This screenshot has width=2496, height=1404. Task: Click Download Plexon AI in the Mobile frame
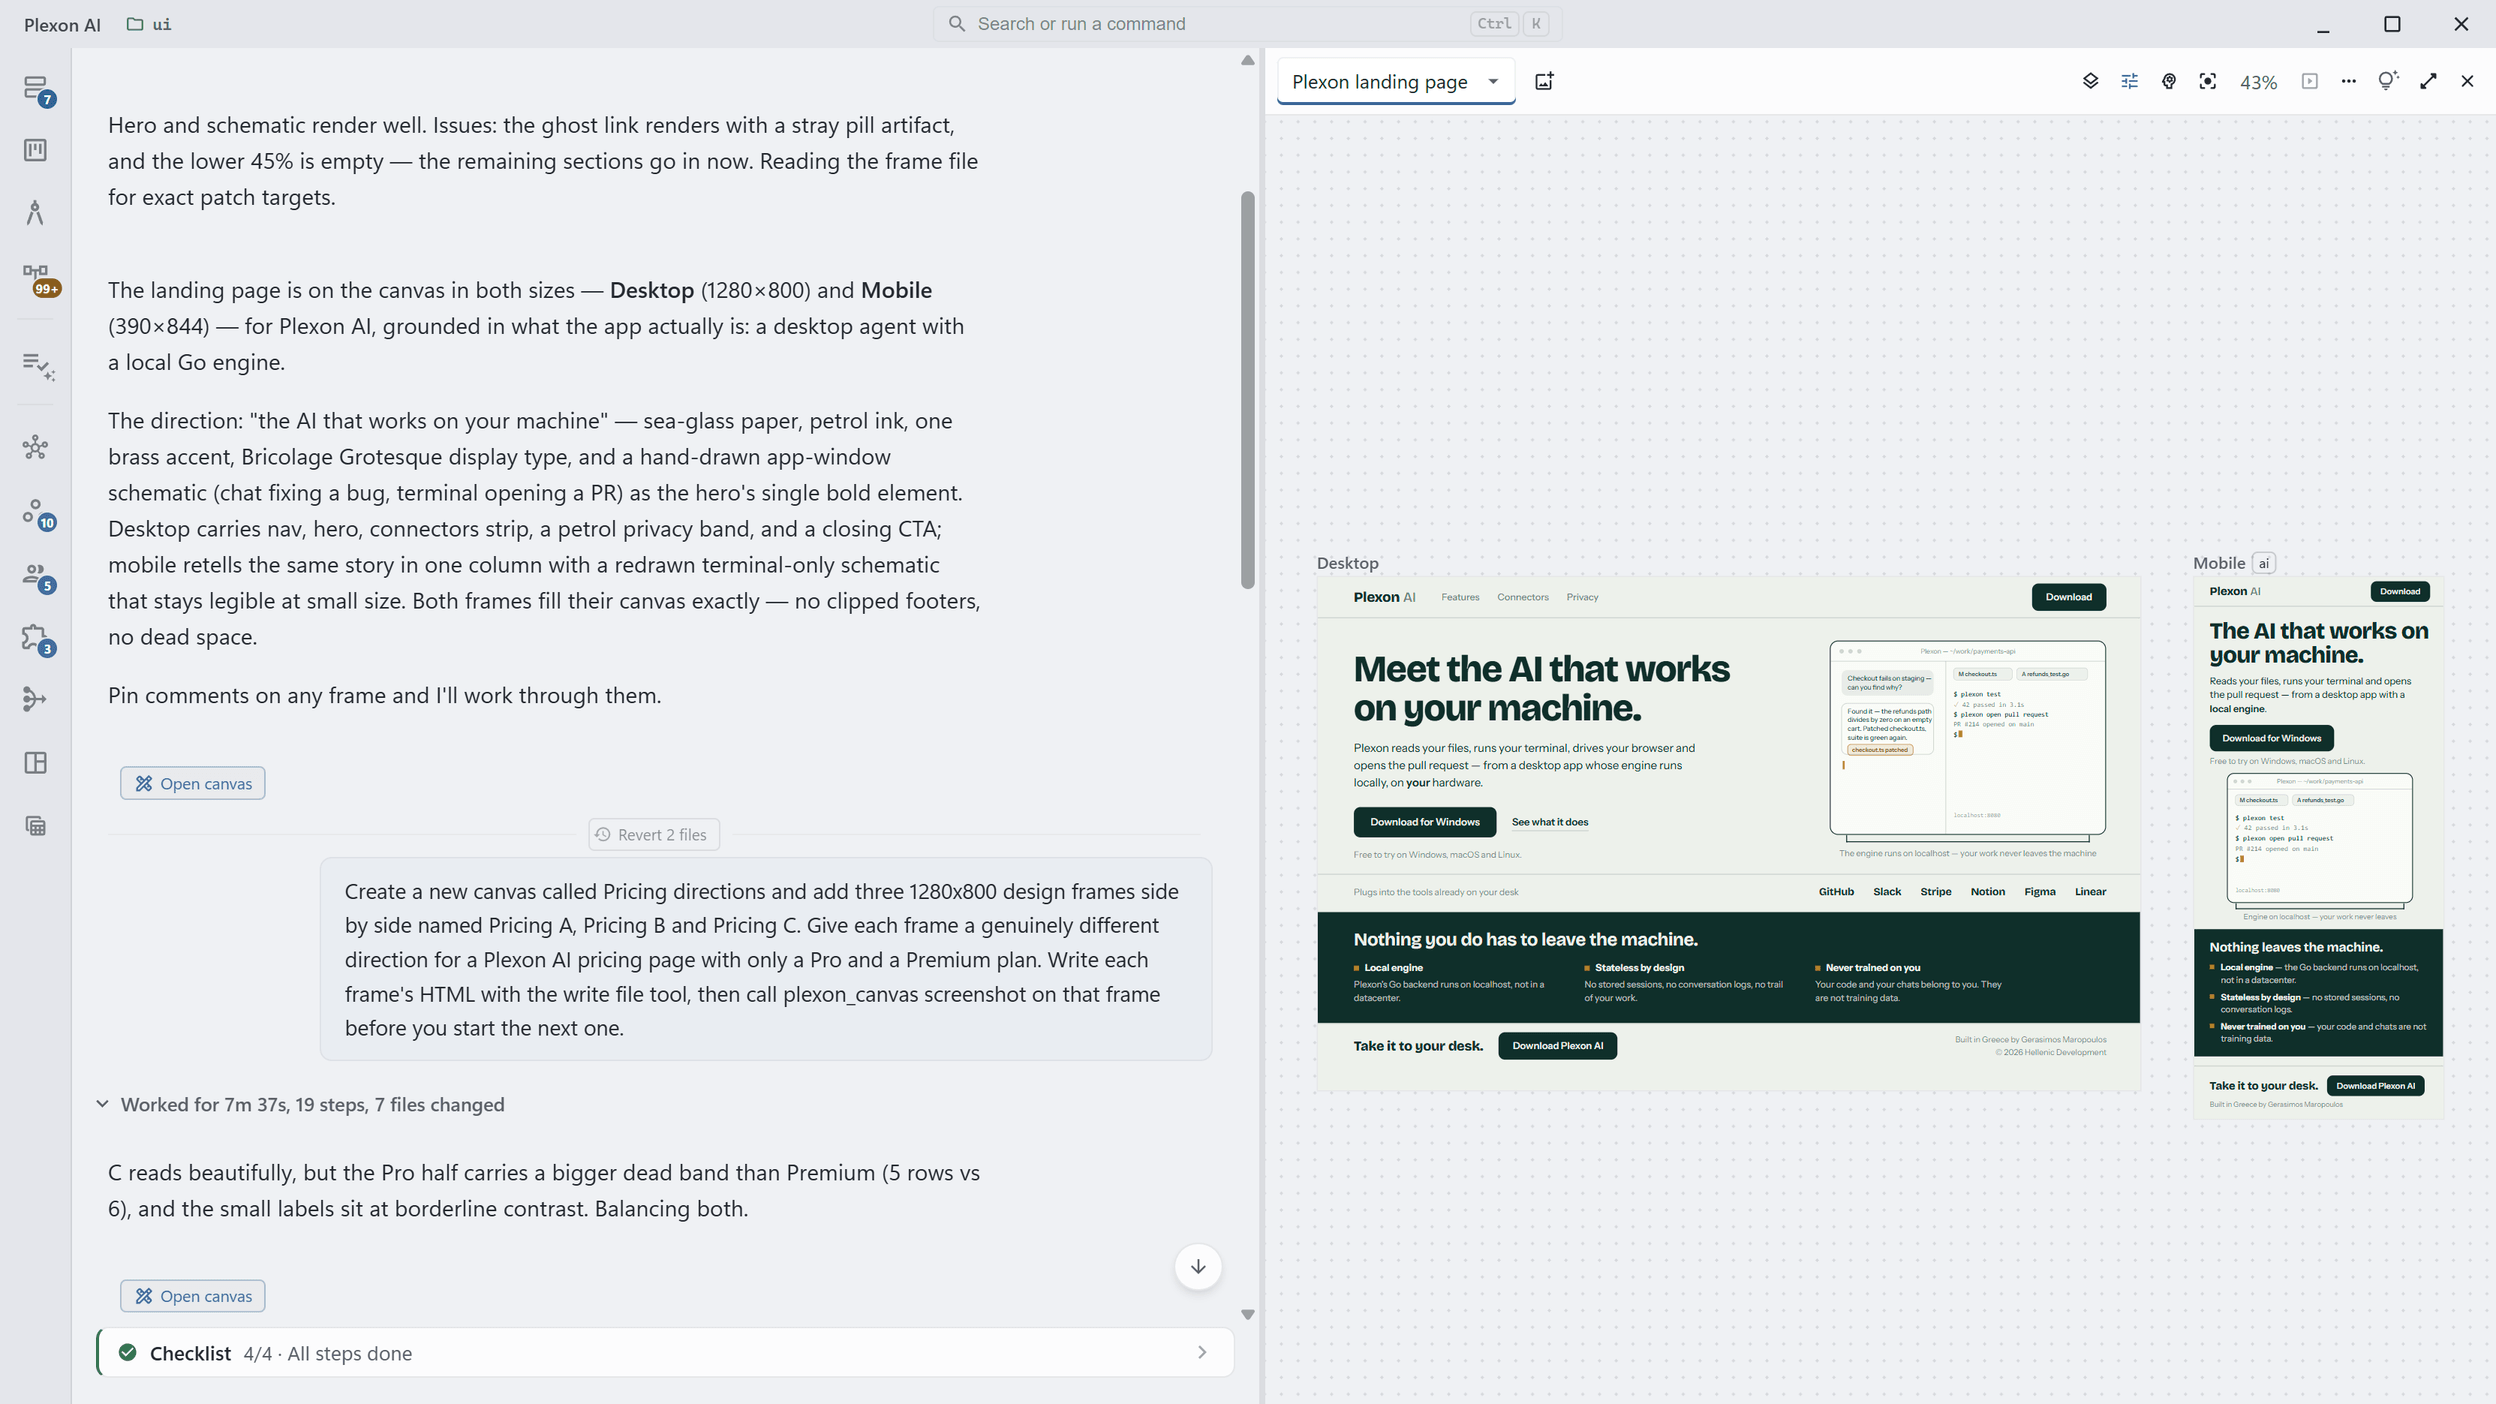pos(2375,1086)
